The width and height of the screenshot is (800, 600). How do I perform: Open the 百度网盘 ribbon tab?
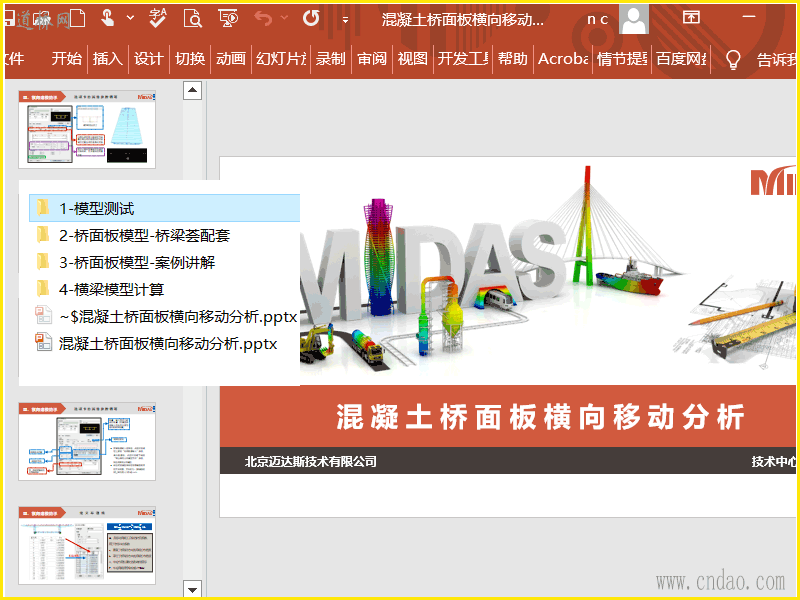click(x=681, y=59)
